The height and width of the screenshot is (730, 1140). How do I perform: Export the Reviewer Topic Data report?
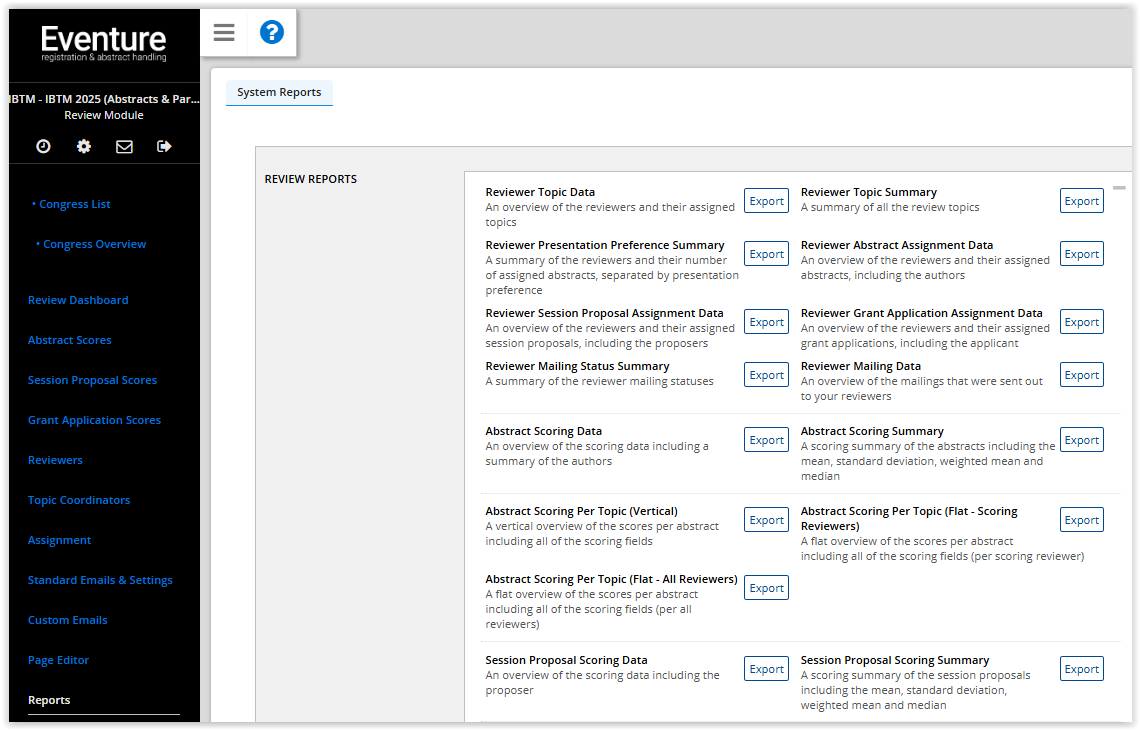pyautogui.click(x=766, y=200)
